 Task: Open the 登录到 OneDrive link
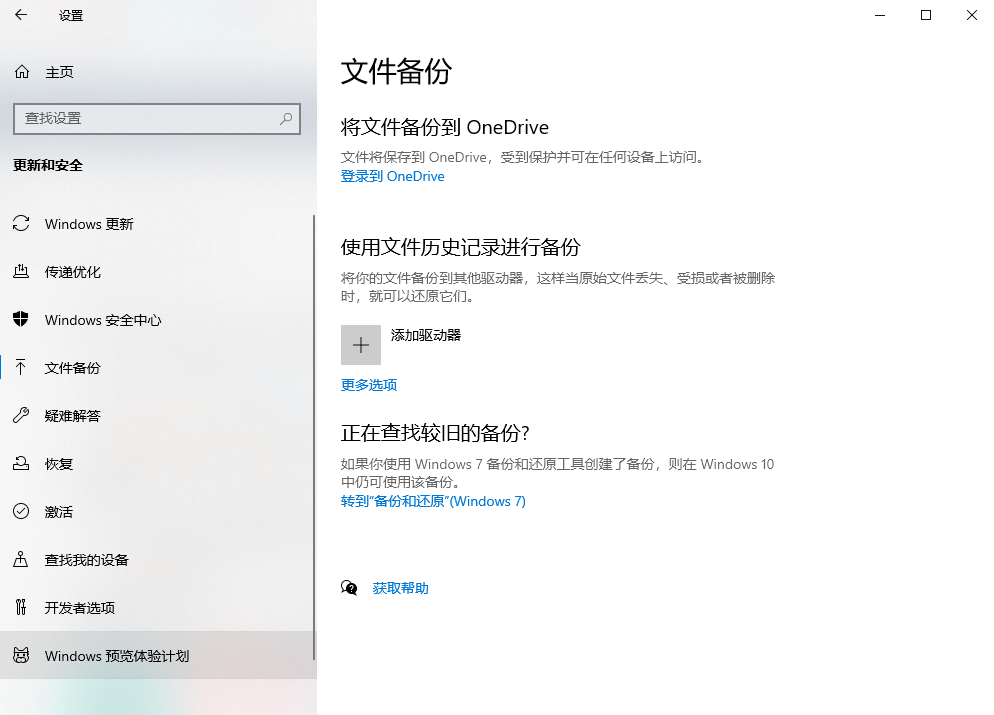[x=392, y=176]
